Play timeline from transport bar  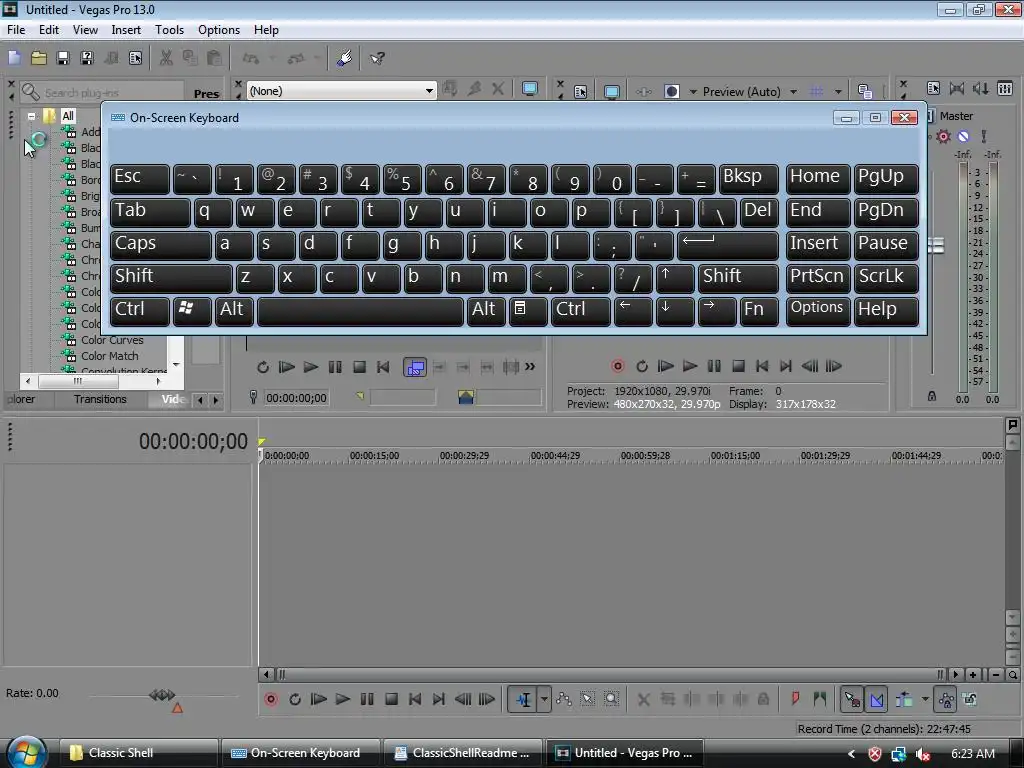(x=343, y=699)
